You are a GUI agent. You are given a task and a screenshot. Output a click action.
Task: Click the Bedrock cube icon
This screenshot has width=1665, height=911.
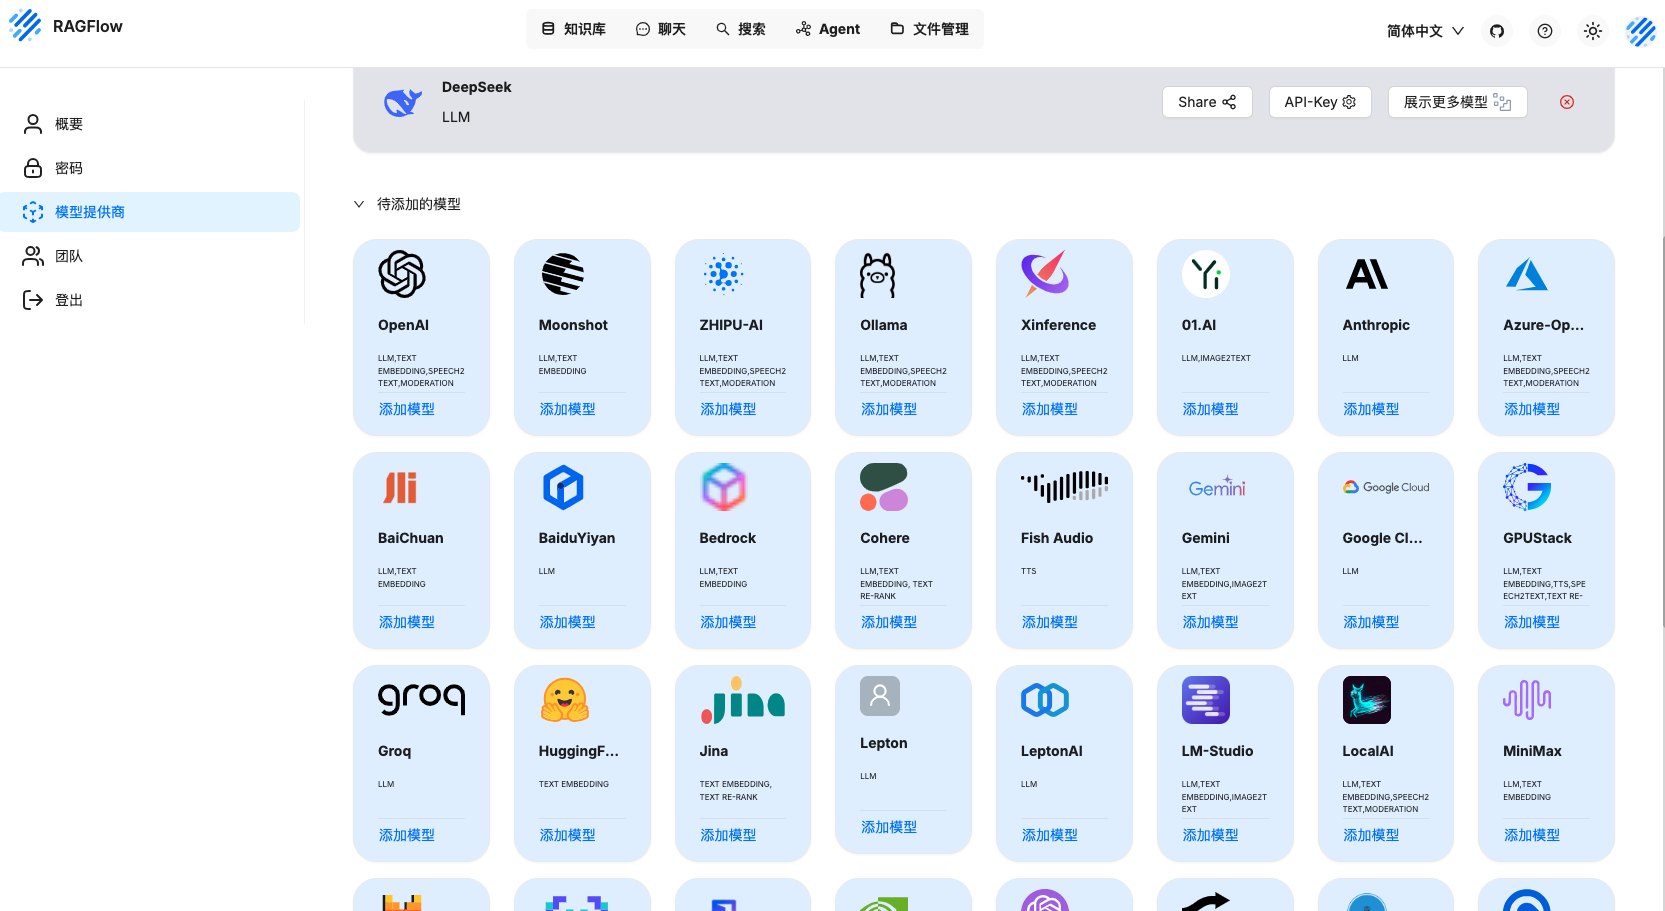point(724,487)
